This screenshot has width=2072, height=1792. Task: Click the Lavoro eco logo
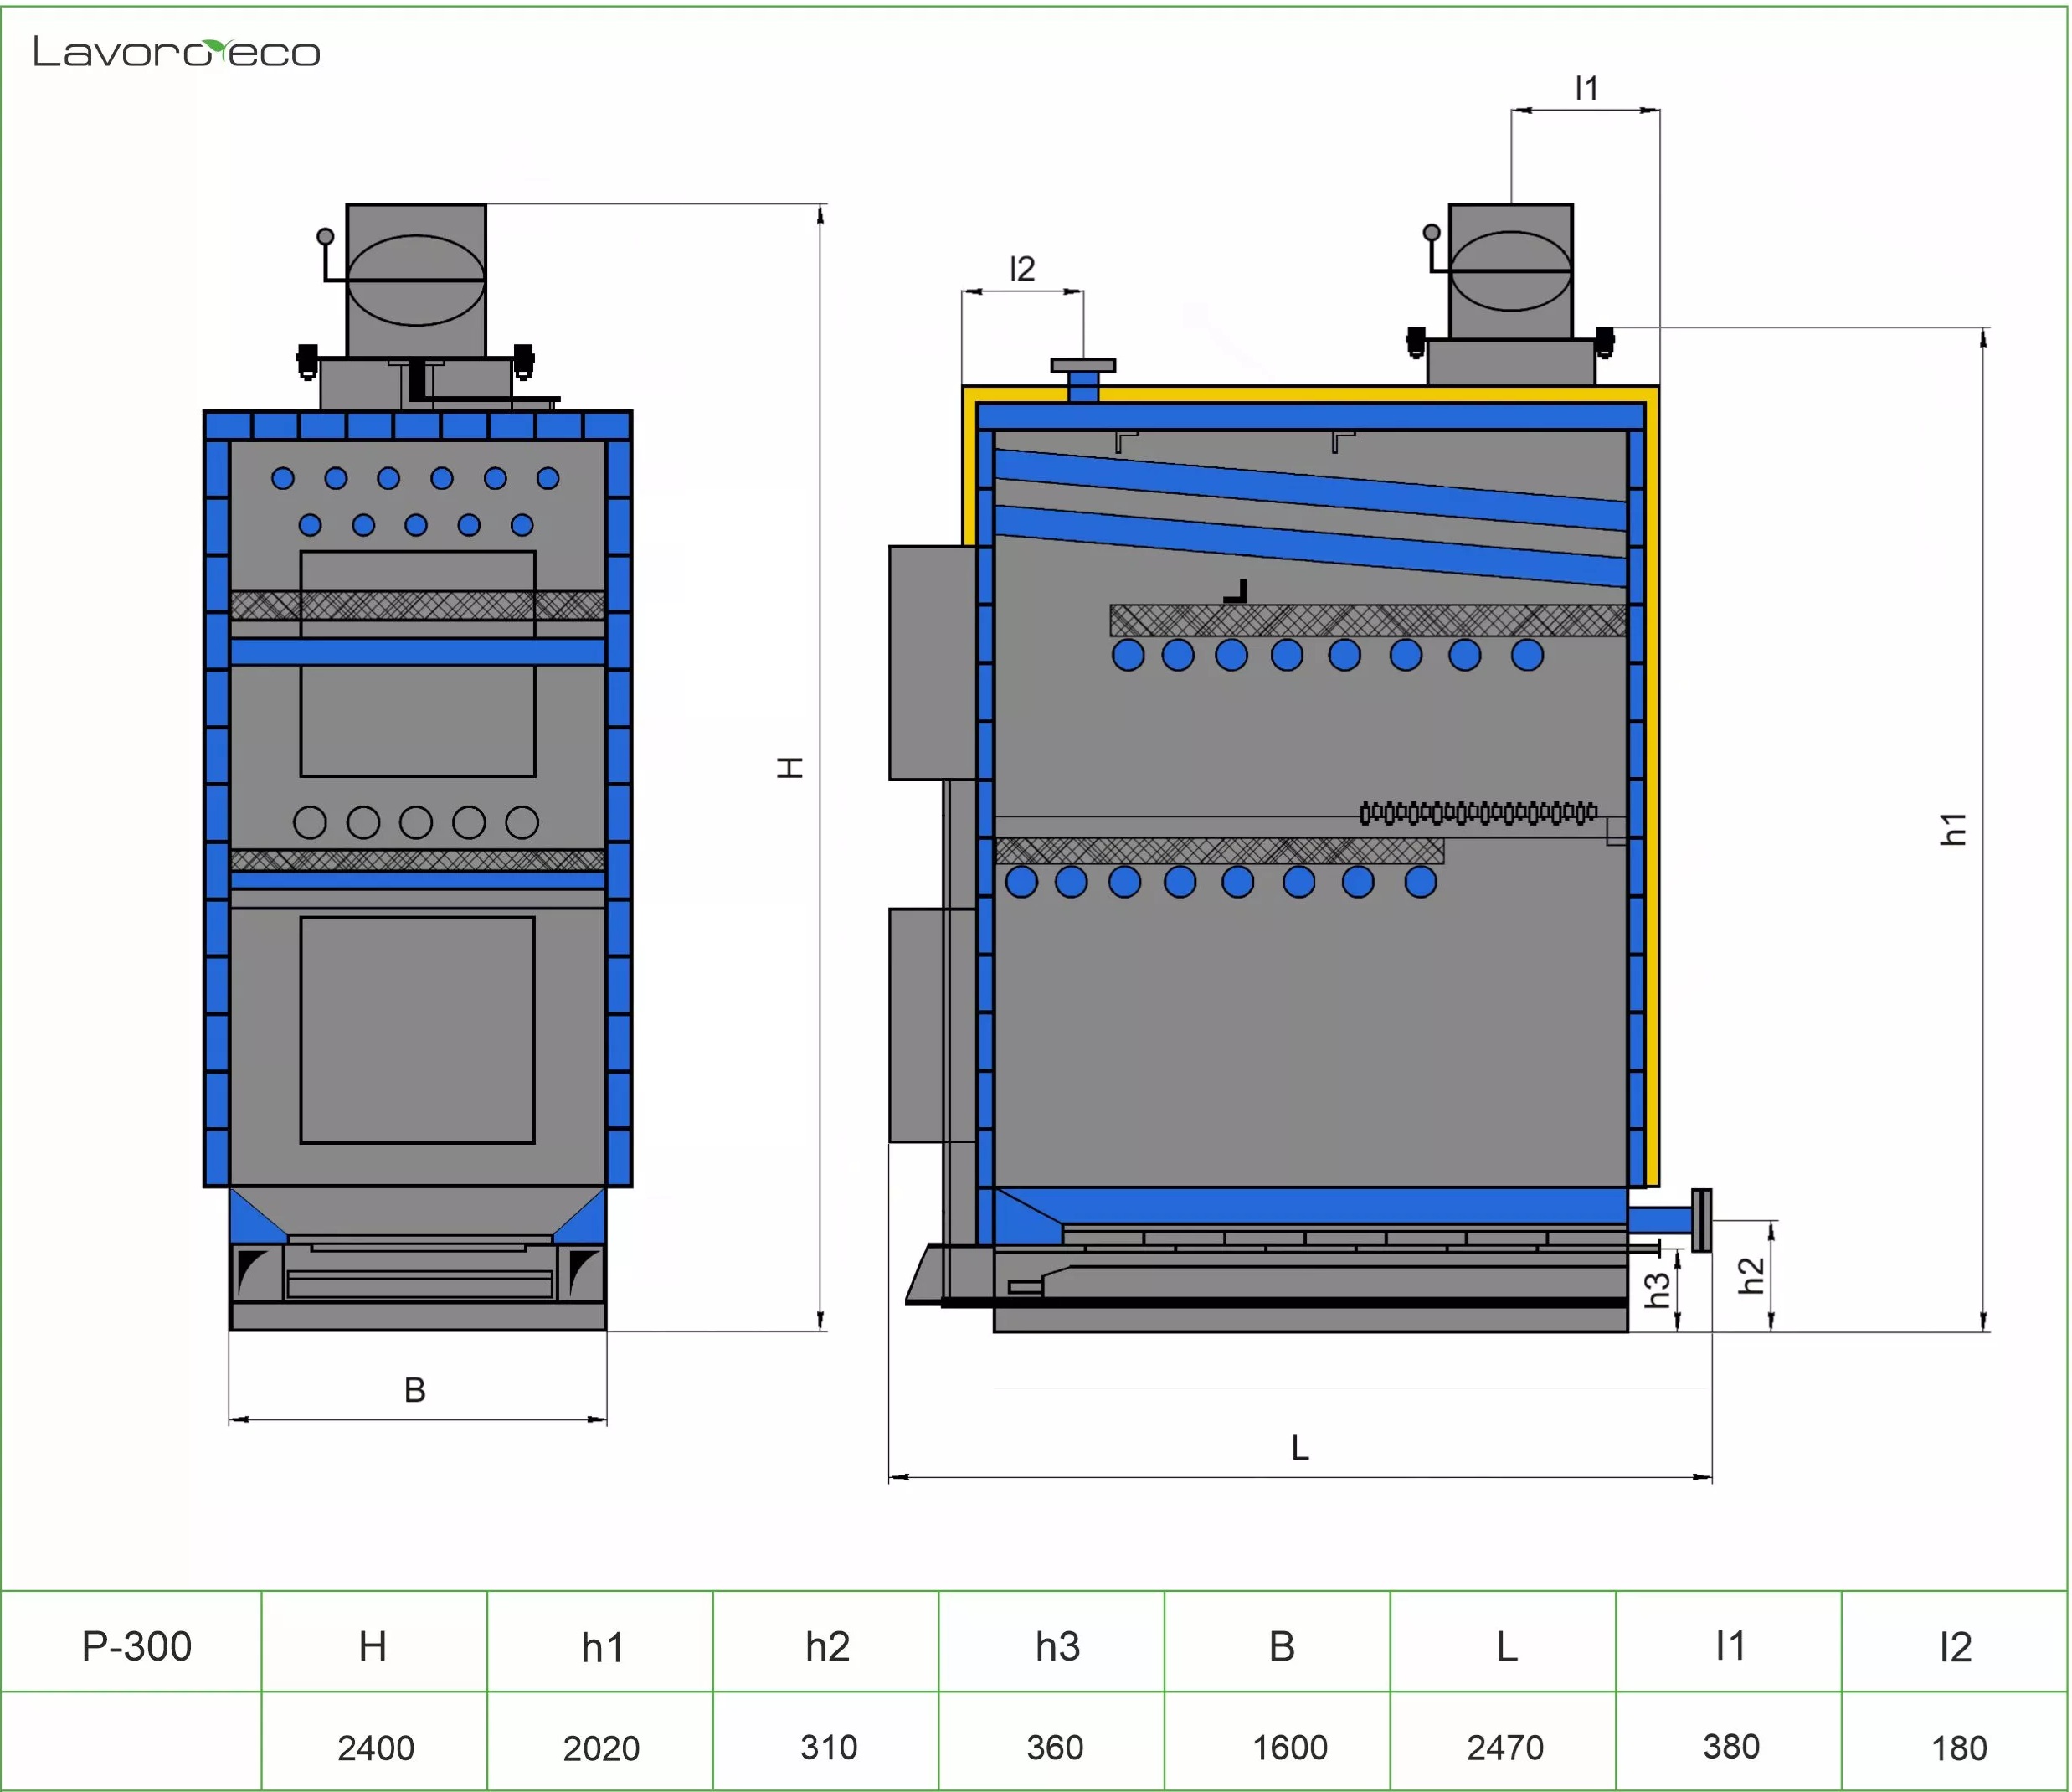coord(177,52)
